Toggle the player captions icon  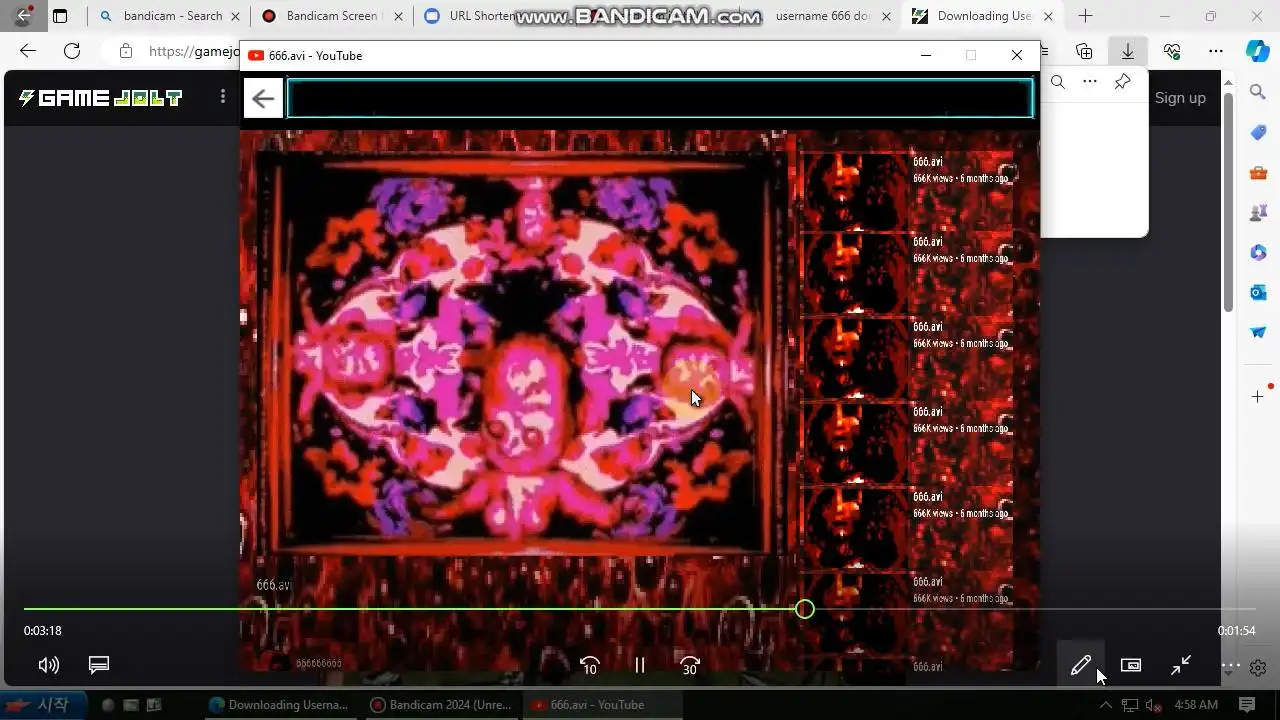click(x=99, y=665)
